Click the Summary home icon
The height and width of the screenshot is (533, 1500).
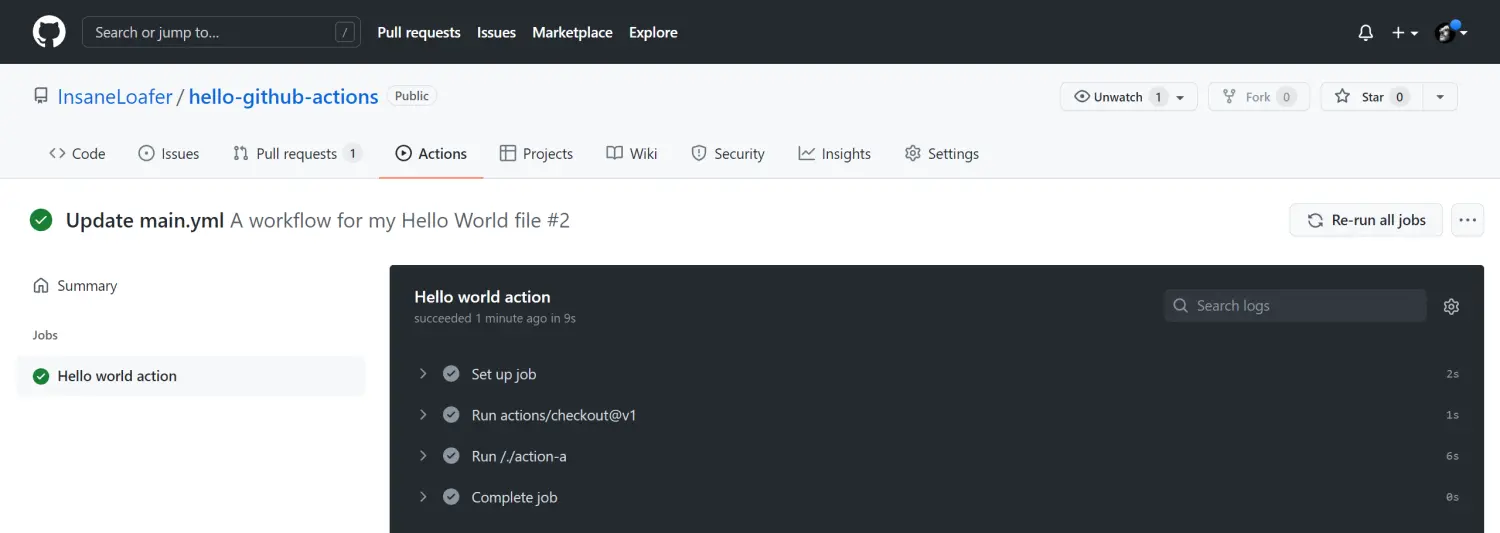tap(41, 286)
